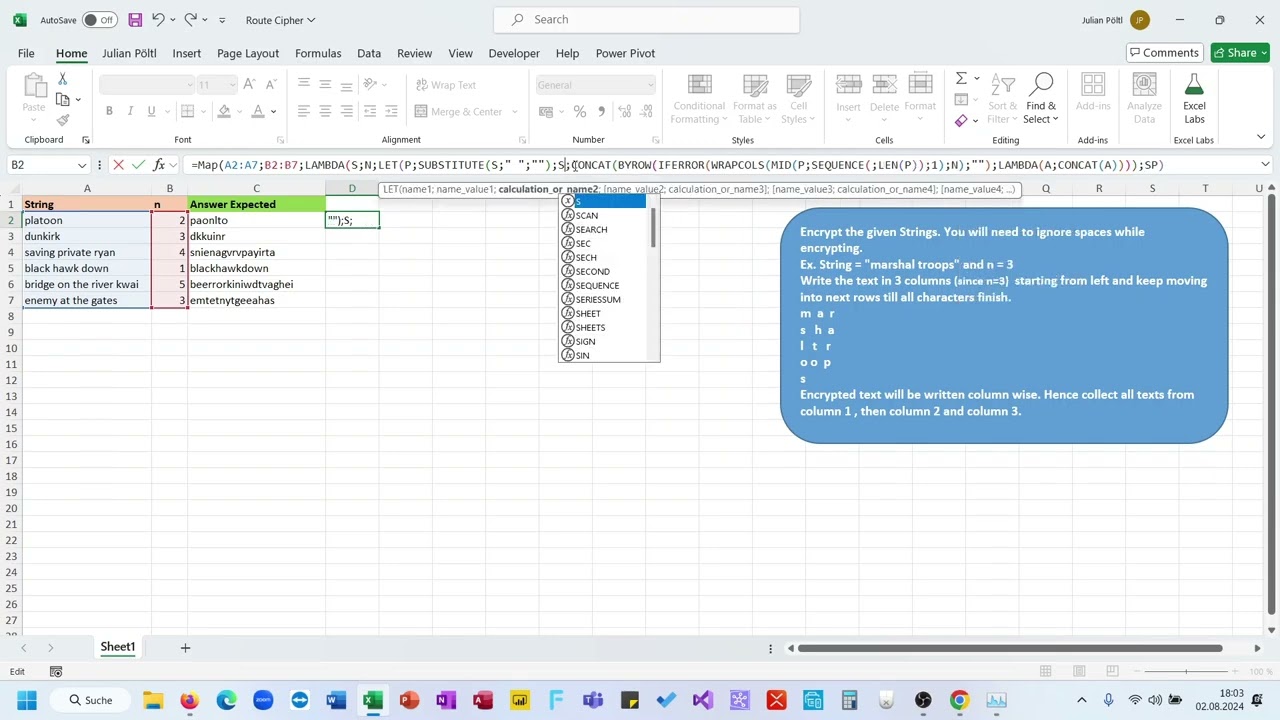This screenshot has width=1280, height=720.
Task: Add a new sheet with plus button
Action: 185,648
